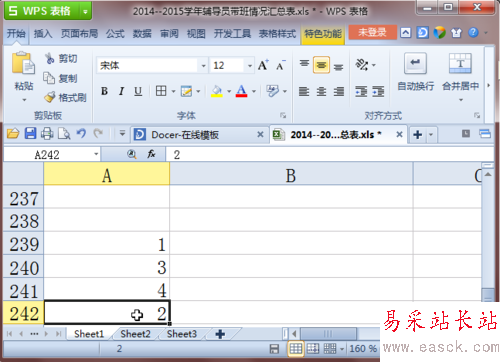Click the Print icon
The width and height of the screenshot is (500, 362).
(47, 134)
